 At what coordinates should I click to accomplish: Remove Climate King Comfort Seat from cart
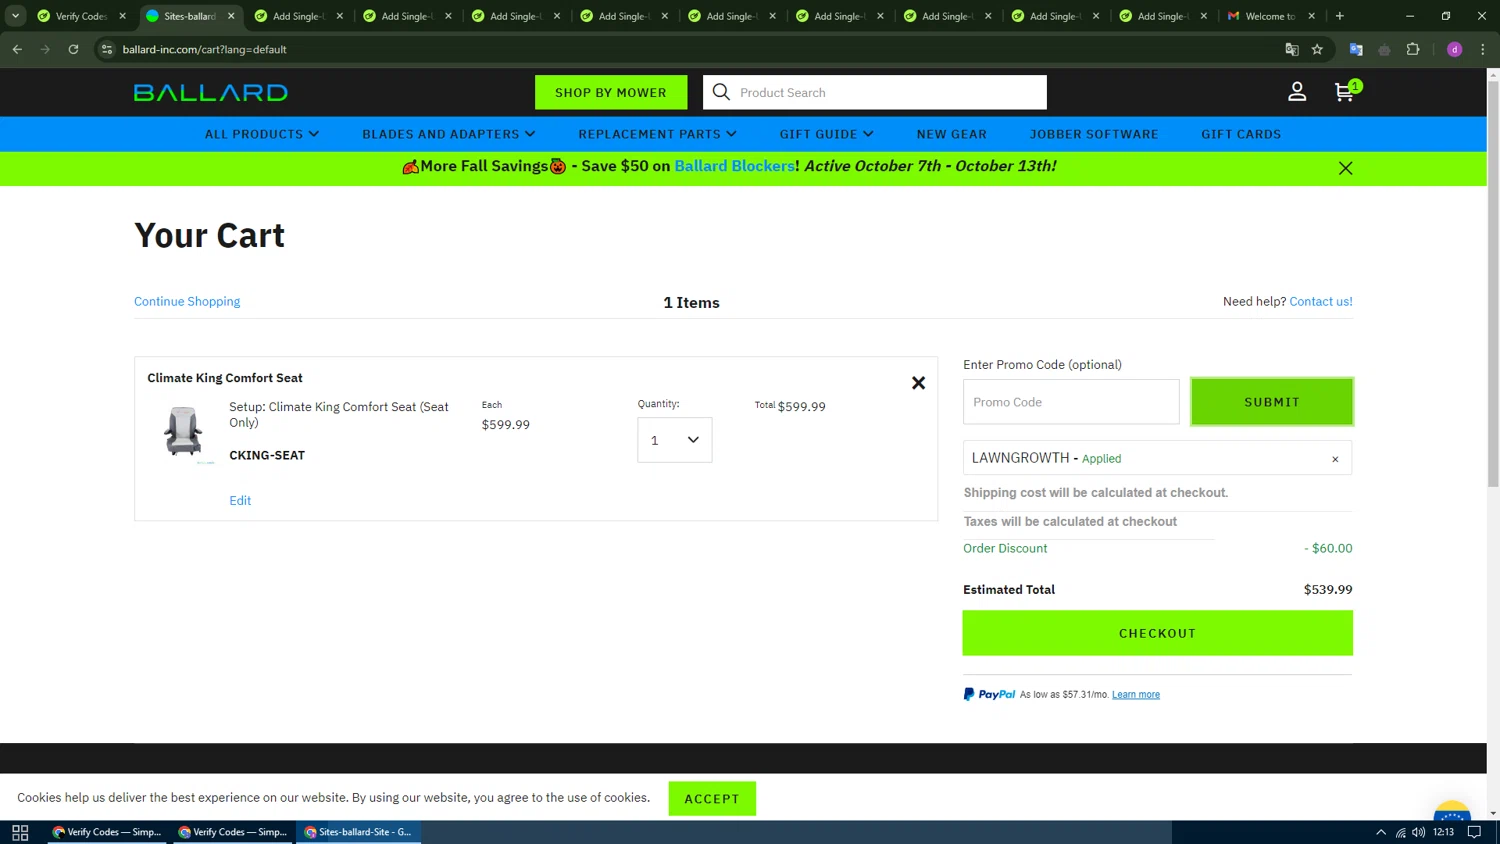(x=918, y=383)
